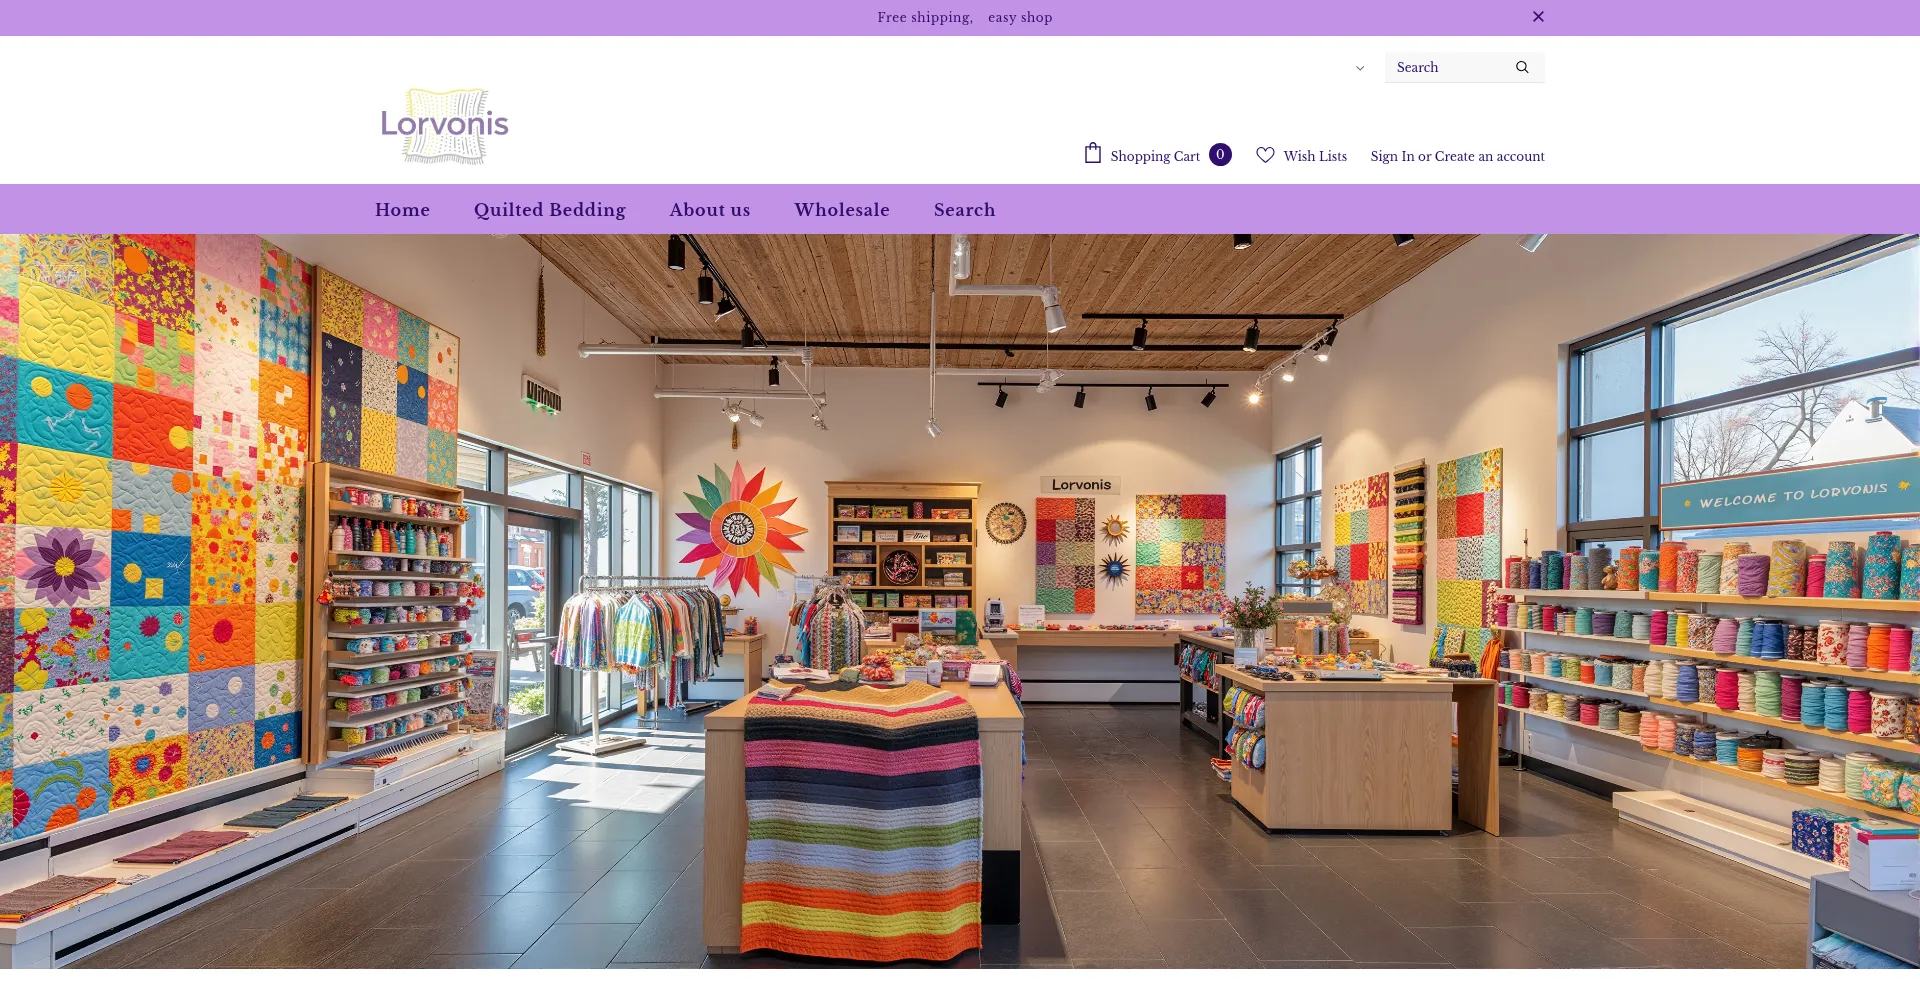This screenshot has height=993, width=1920.
Task: Open the Wish Lists link
Action: 1315,156
